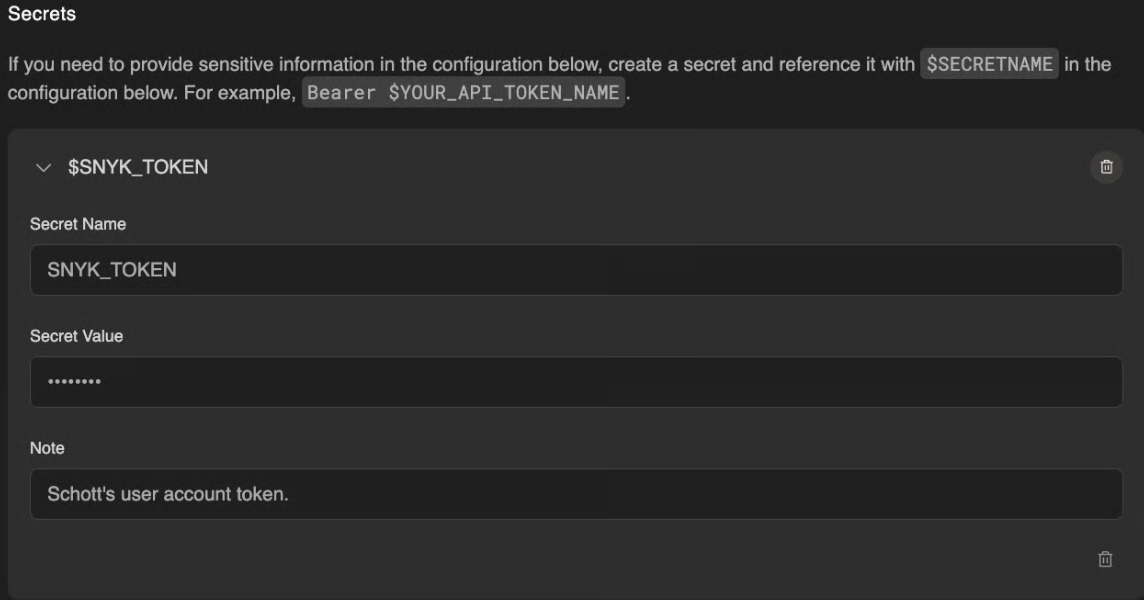Screen dimensions: 1144x600
Task: Click the $SECRETNAME inline code snippet
Action: click(989, 64)
